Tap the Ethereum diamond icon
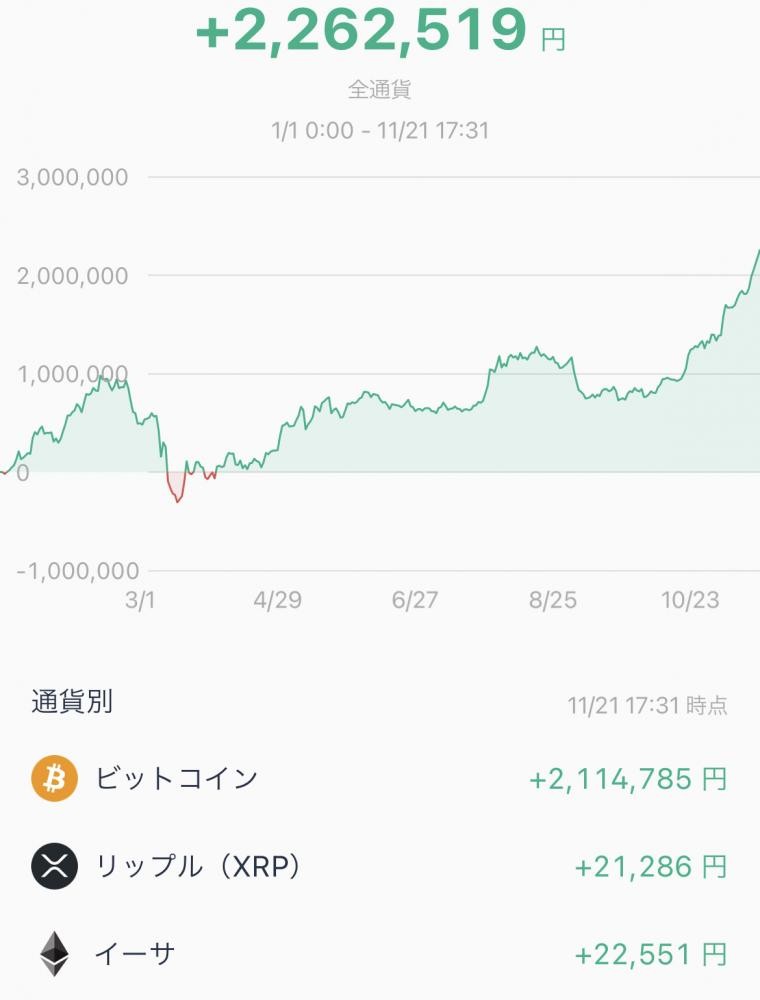 (x=54, y=954)
